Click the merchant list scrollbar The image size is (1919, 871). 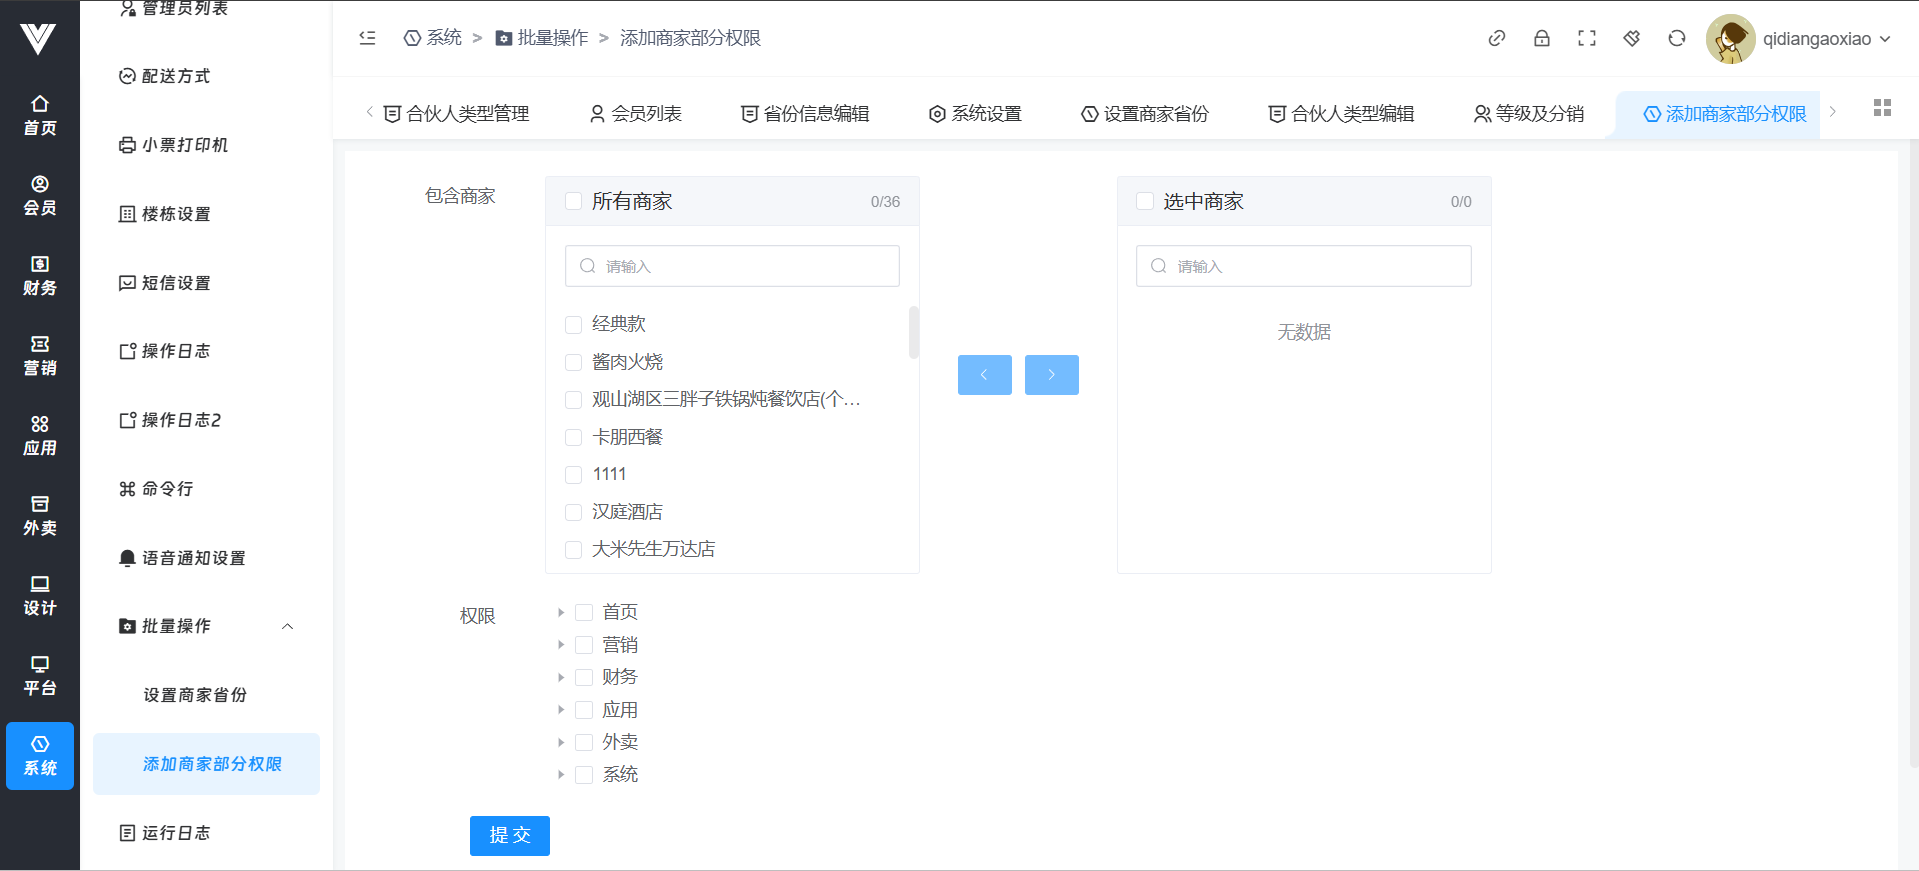pos(913,332)
